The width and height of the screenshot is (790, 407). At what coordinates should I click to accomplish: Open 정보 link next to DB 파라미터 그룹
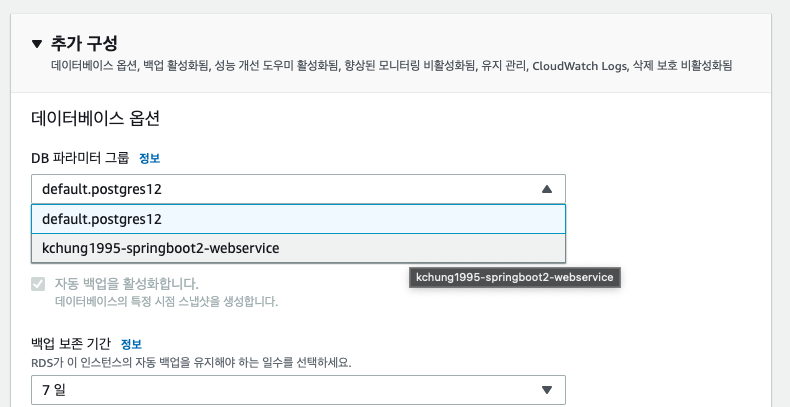point(149,158)
